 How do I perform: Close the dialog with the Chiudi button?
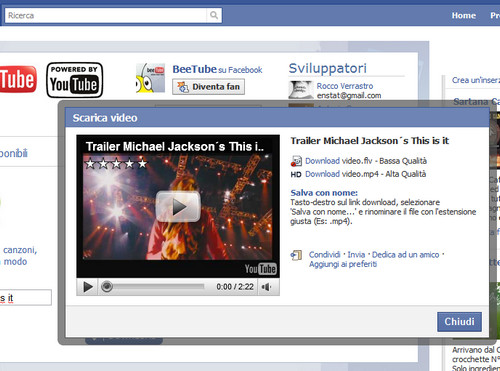pos(459,322)
